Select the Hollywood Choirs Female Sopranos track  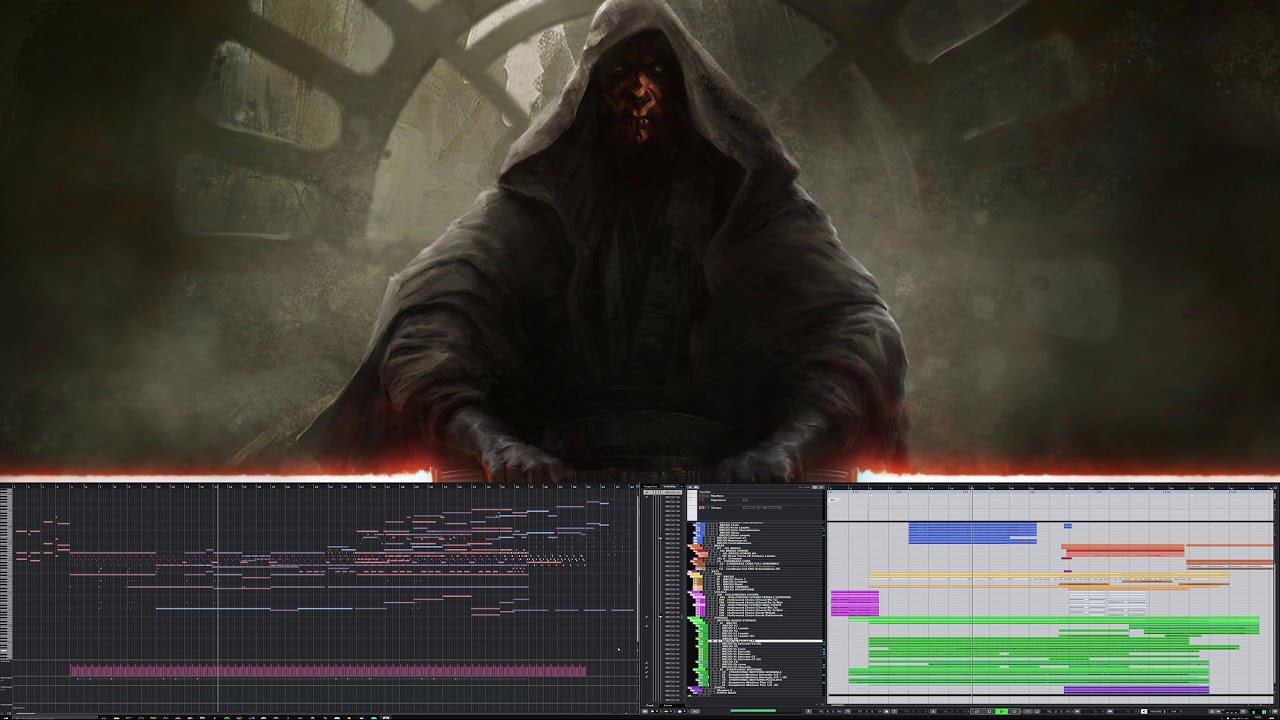pyautogui.click(x=755, y=597)
